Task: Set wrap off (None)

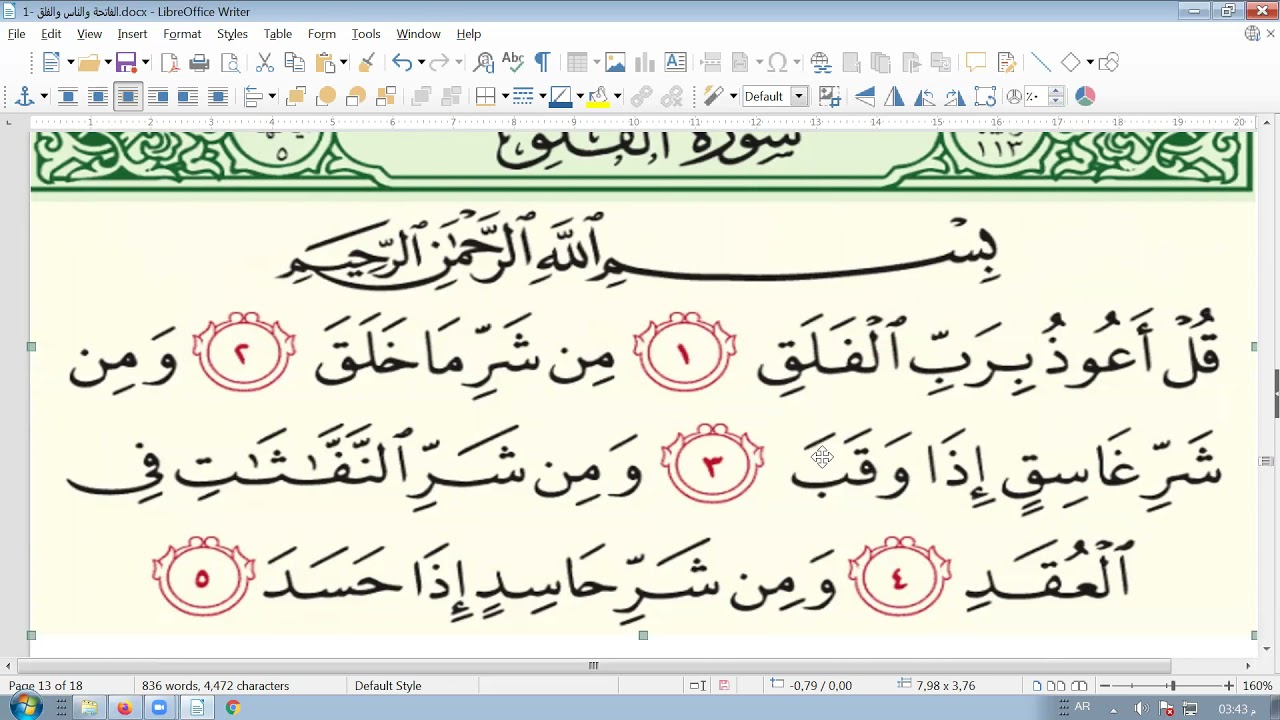Action: [68, 97]
